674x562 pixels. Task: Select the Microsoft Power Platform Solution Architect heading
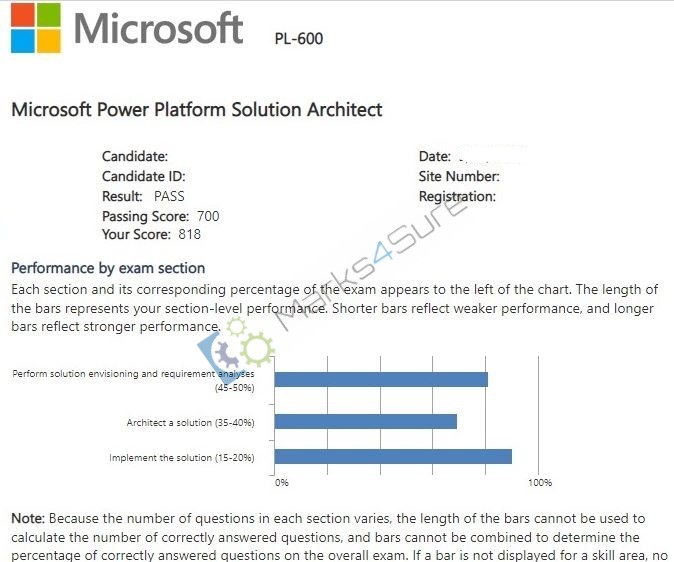pyautogui.click(x=196, y=109)
